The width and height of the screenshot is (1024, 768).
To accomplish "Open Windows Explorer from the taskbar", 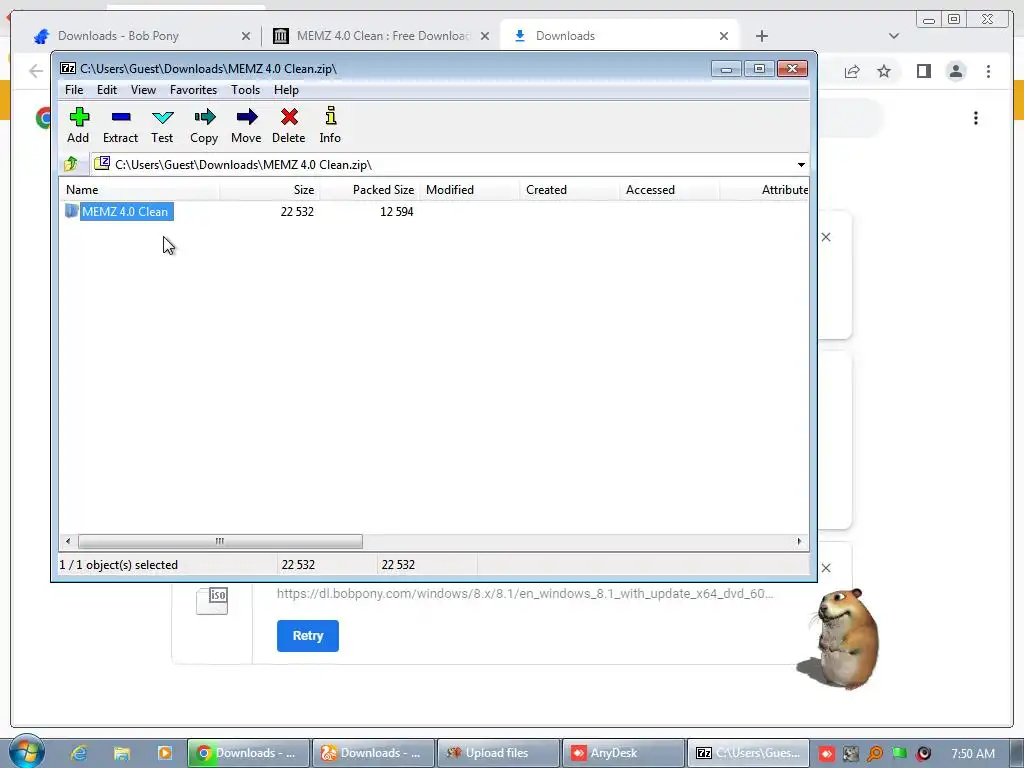I will (x=121, y=753).
